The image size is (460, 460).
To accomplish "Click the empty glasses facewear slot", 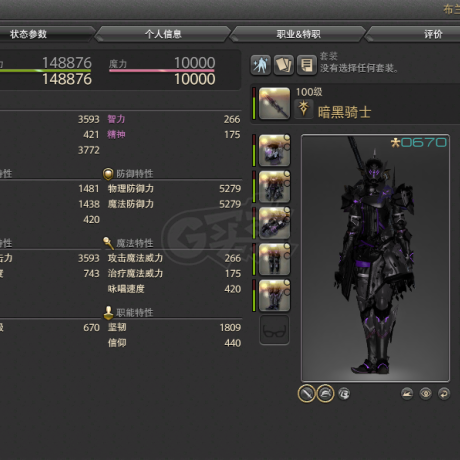I will [274, 330].
